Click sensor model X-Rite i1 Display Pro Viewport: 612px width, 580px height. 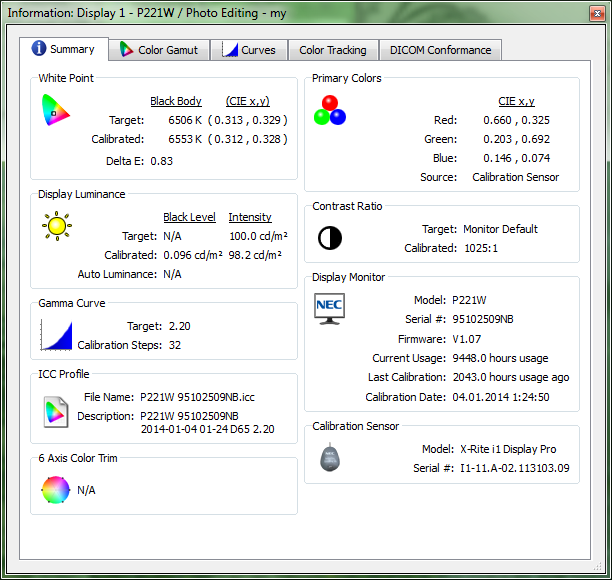[x=508, y=449]
